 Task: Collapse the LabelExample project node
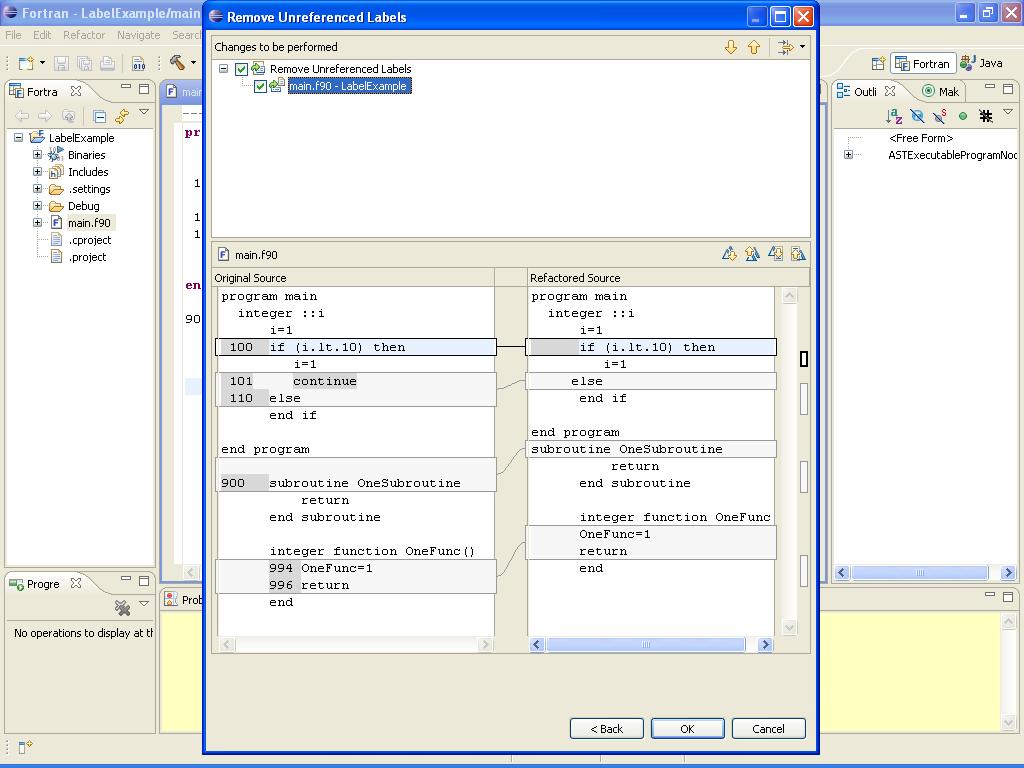[x=19, y=138]
